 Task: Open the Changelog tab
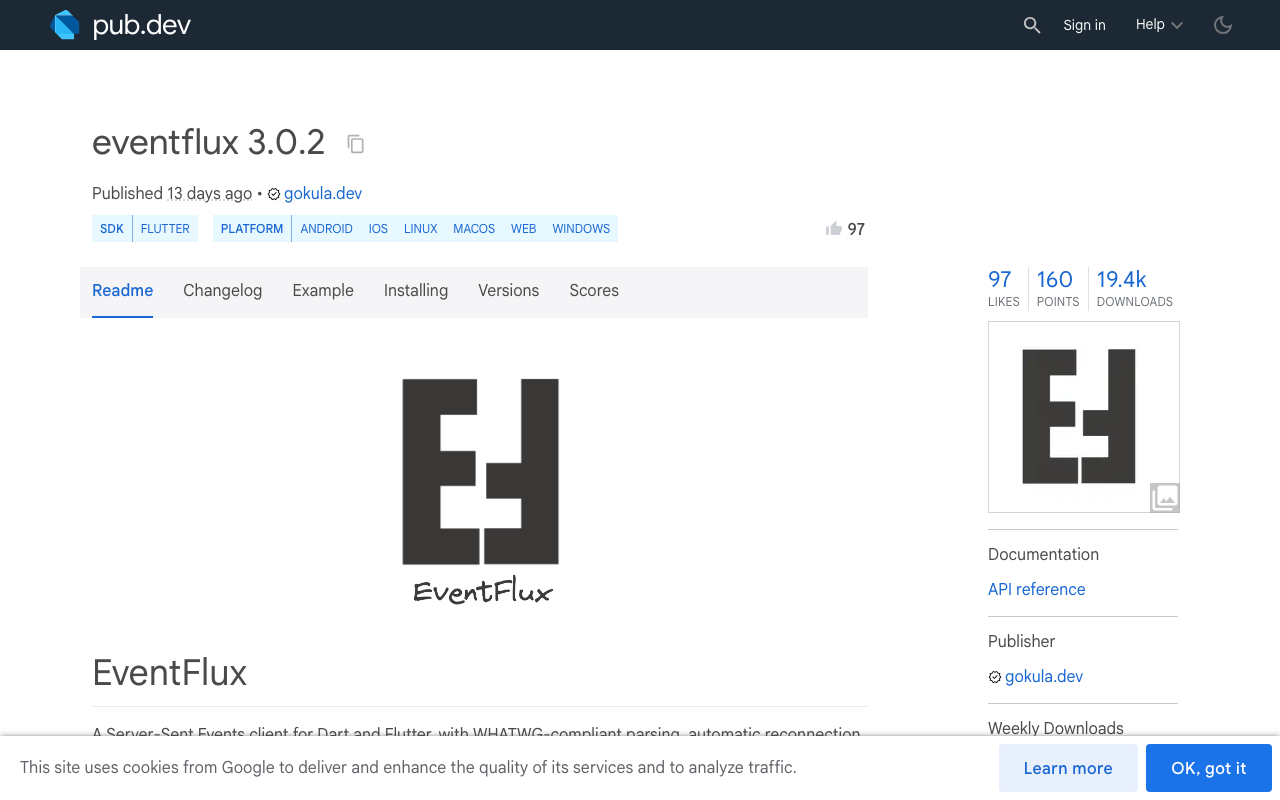(222, 291)
